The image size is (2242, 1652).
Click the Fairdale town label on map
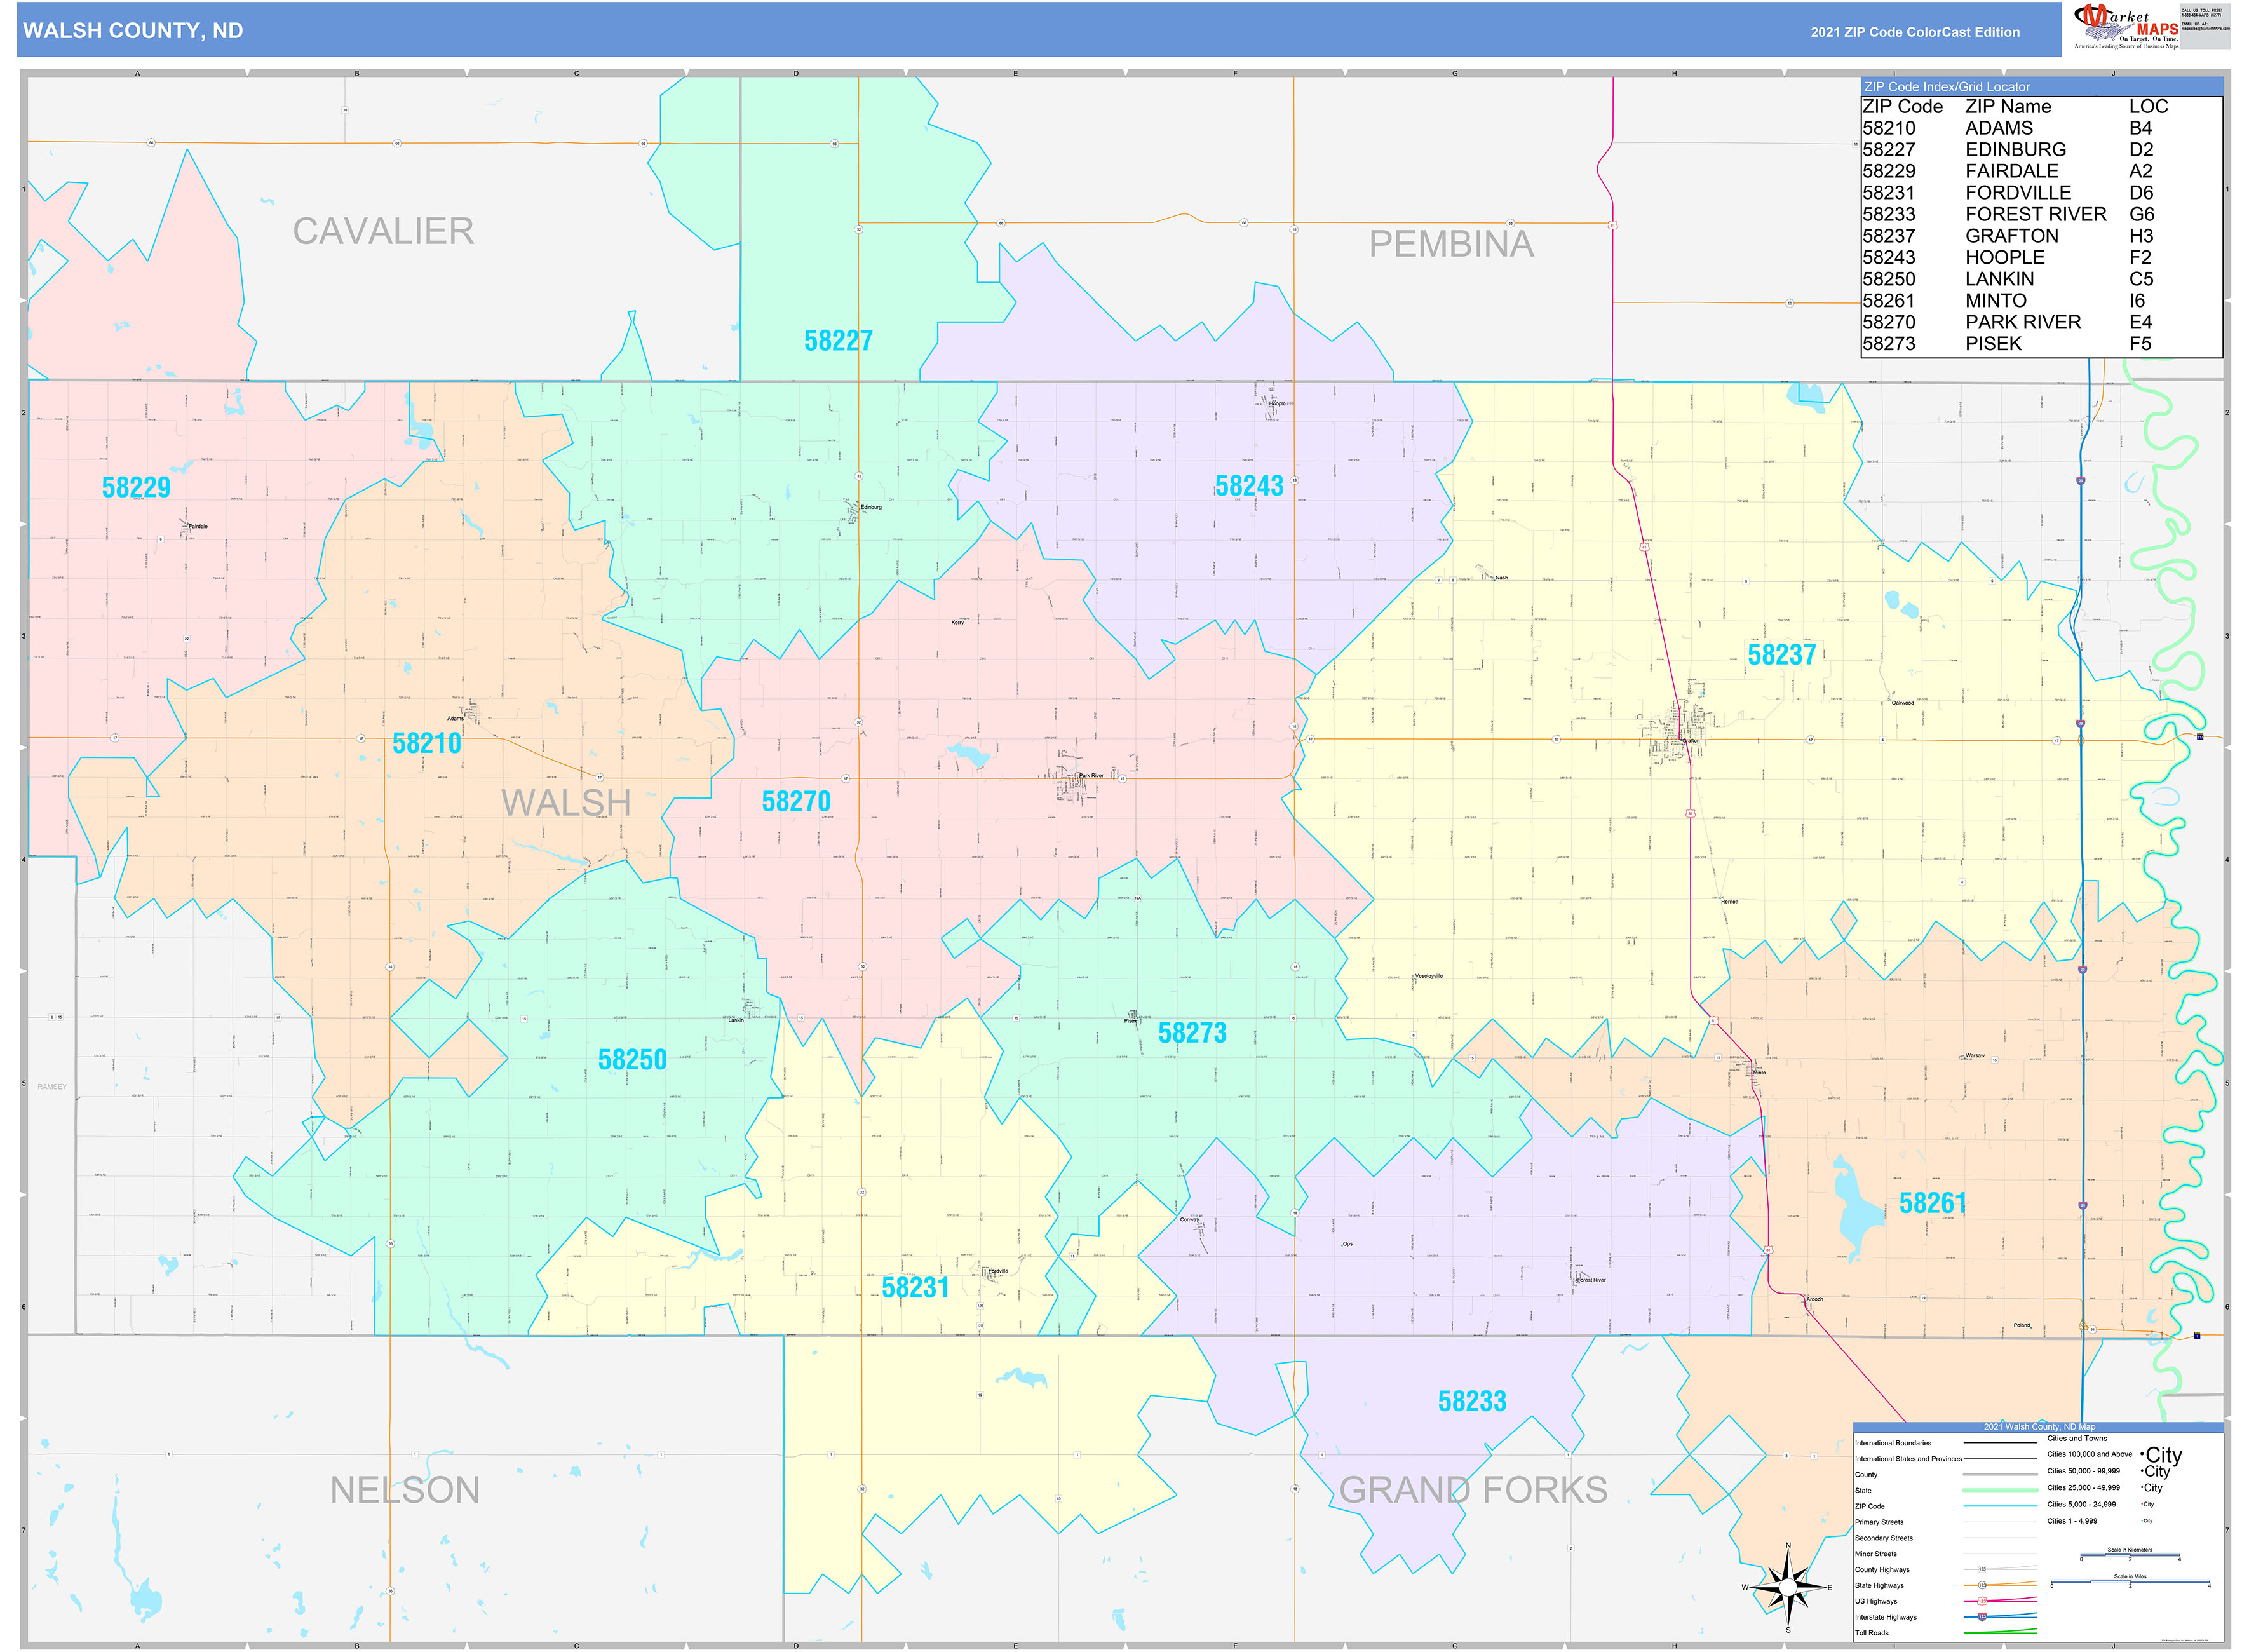coord(198,526)
